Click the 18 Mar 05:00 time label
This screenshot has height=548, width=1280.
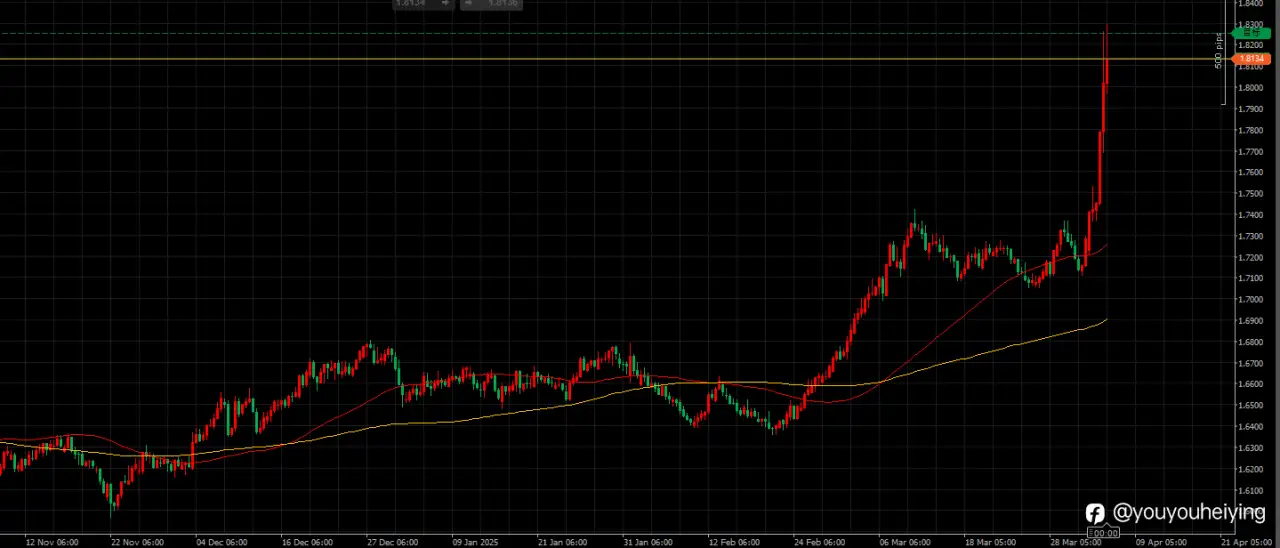[x=991, y=542]
